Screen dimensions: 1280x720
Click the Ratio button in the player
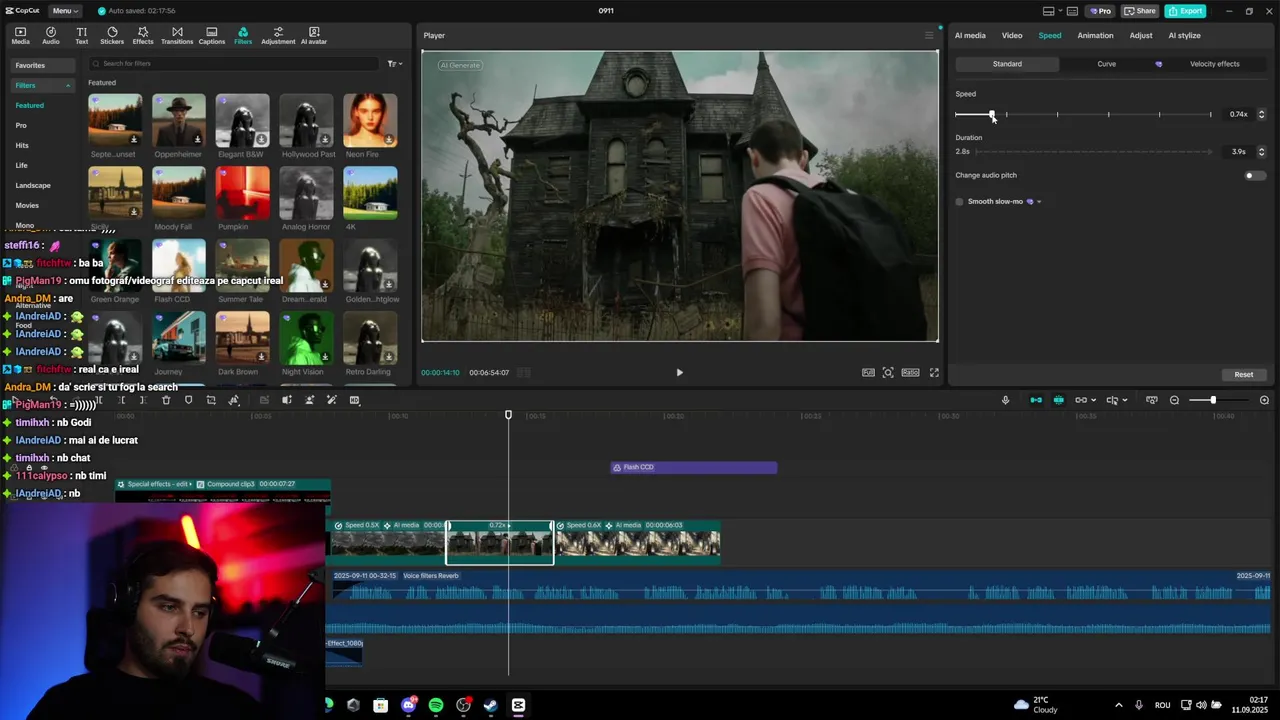point(910,373)
